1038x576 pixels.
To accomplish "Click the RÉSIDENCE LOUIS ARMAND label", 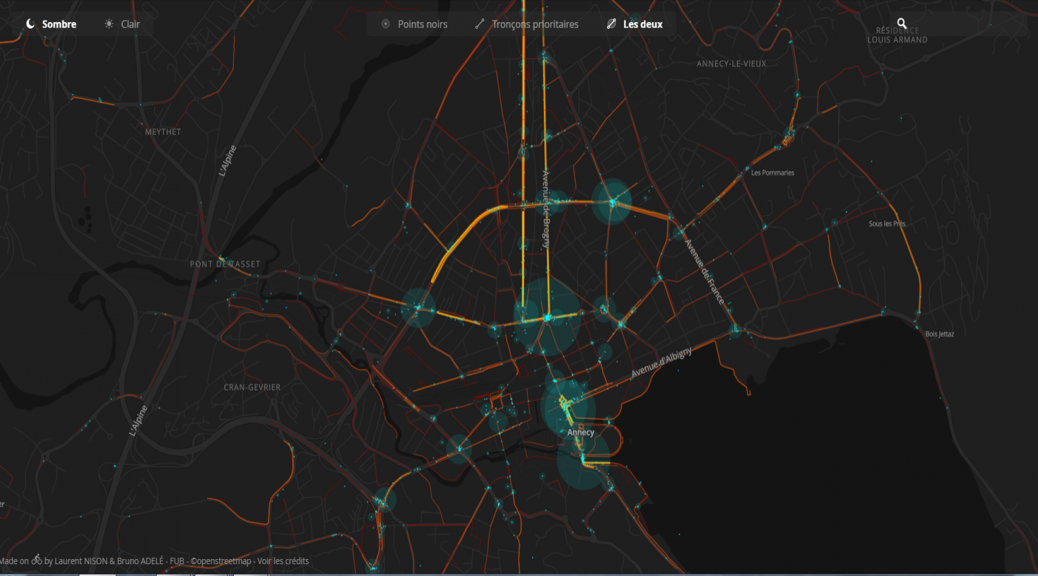I will [x=897, y=35].
